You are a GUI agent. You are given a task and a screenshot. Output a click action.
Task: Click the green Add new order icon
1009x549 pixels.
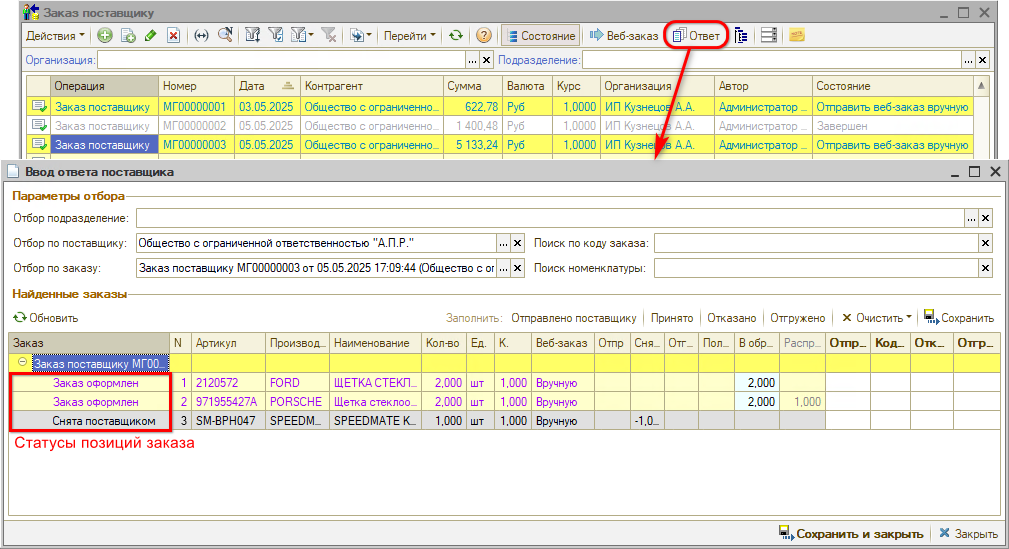105,35
